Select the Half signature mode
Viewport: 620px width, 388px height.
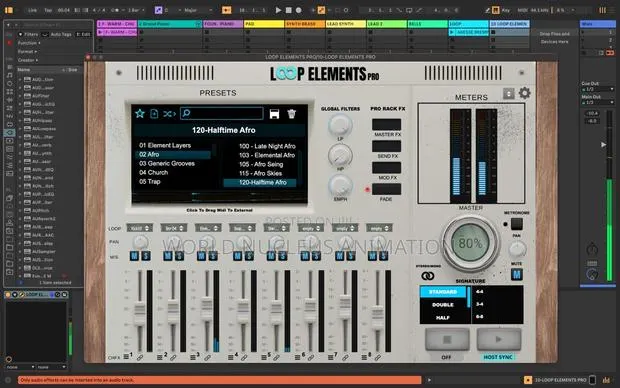coord(443,318)
